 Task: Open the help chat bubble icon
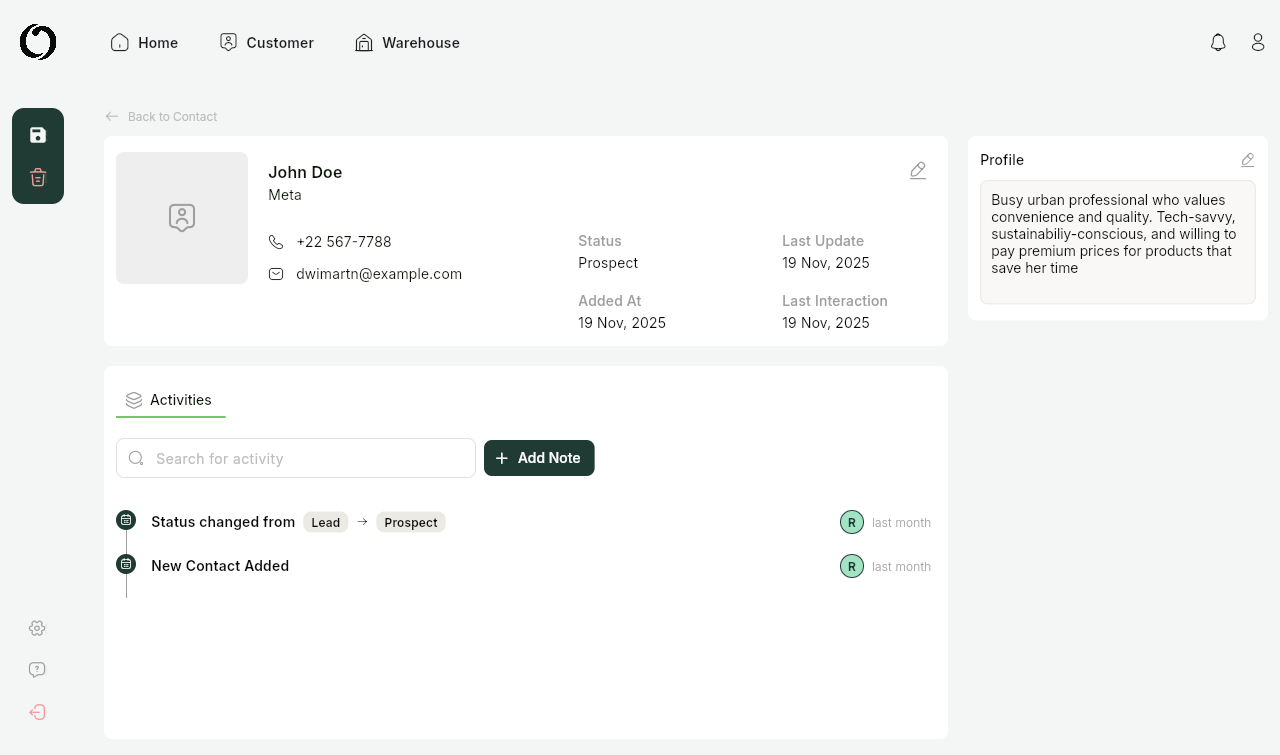click(37, 670)
